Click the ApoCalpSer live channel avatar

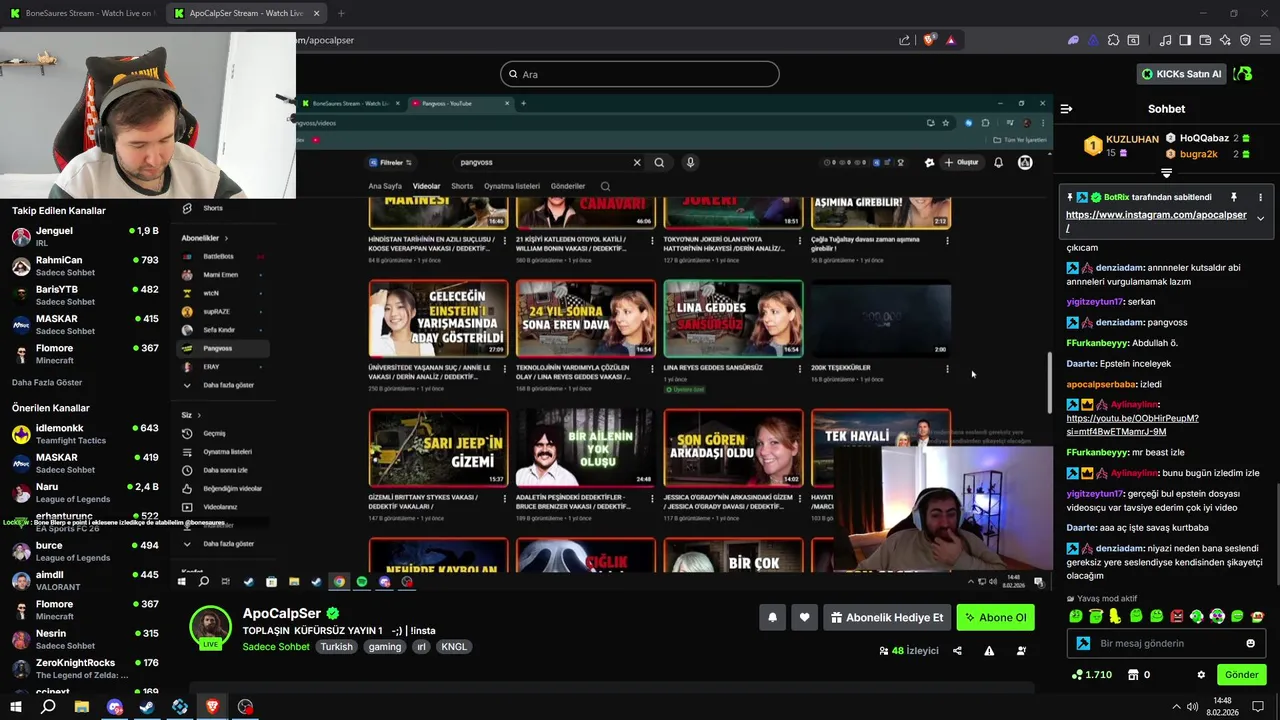(211, 627)
